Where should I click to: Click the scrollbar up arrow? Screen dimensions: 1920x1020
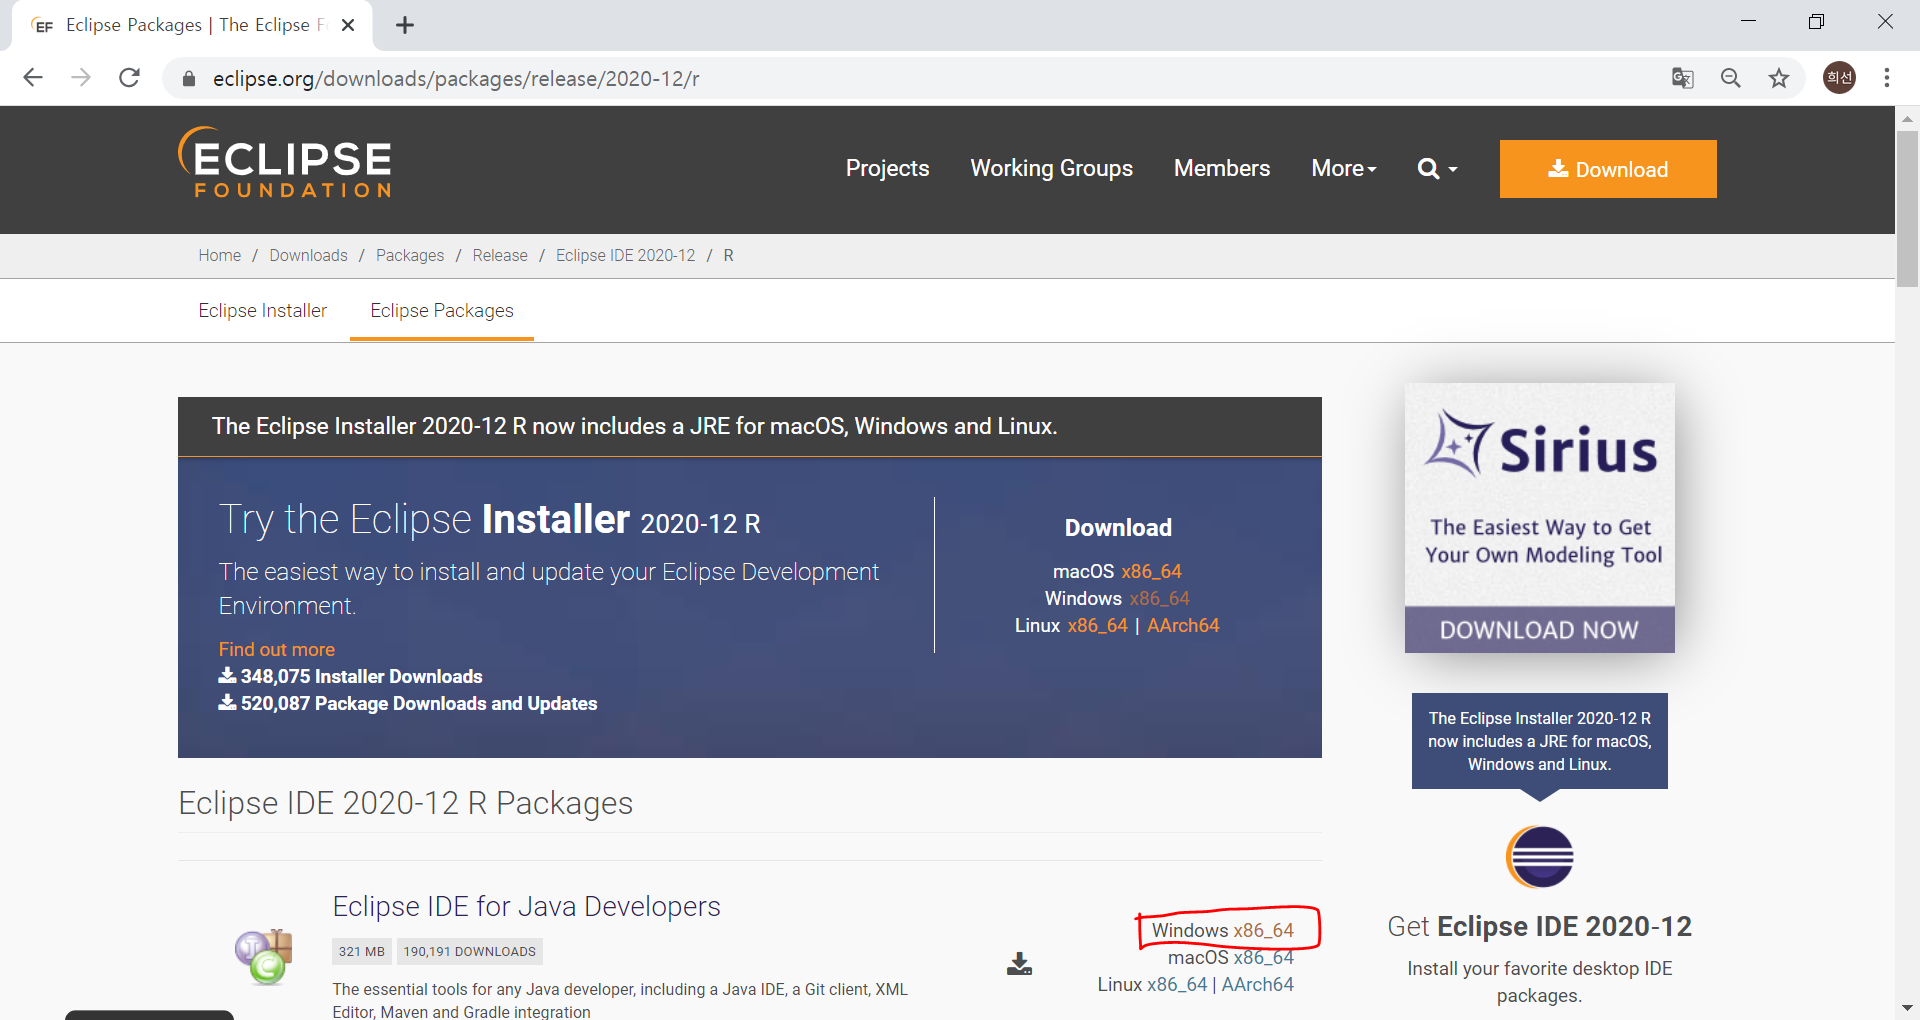[1907, 118]
